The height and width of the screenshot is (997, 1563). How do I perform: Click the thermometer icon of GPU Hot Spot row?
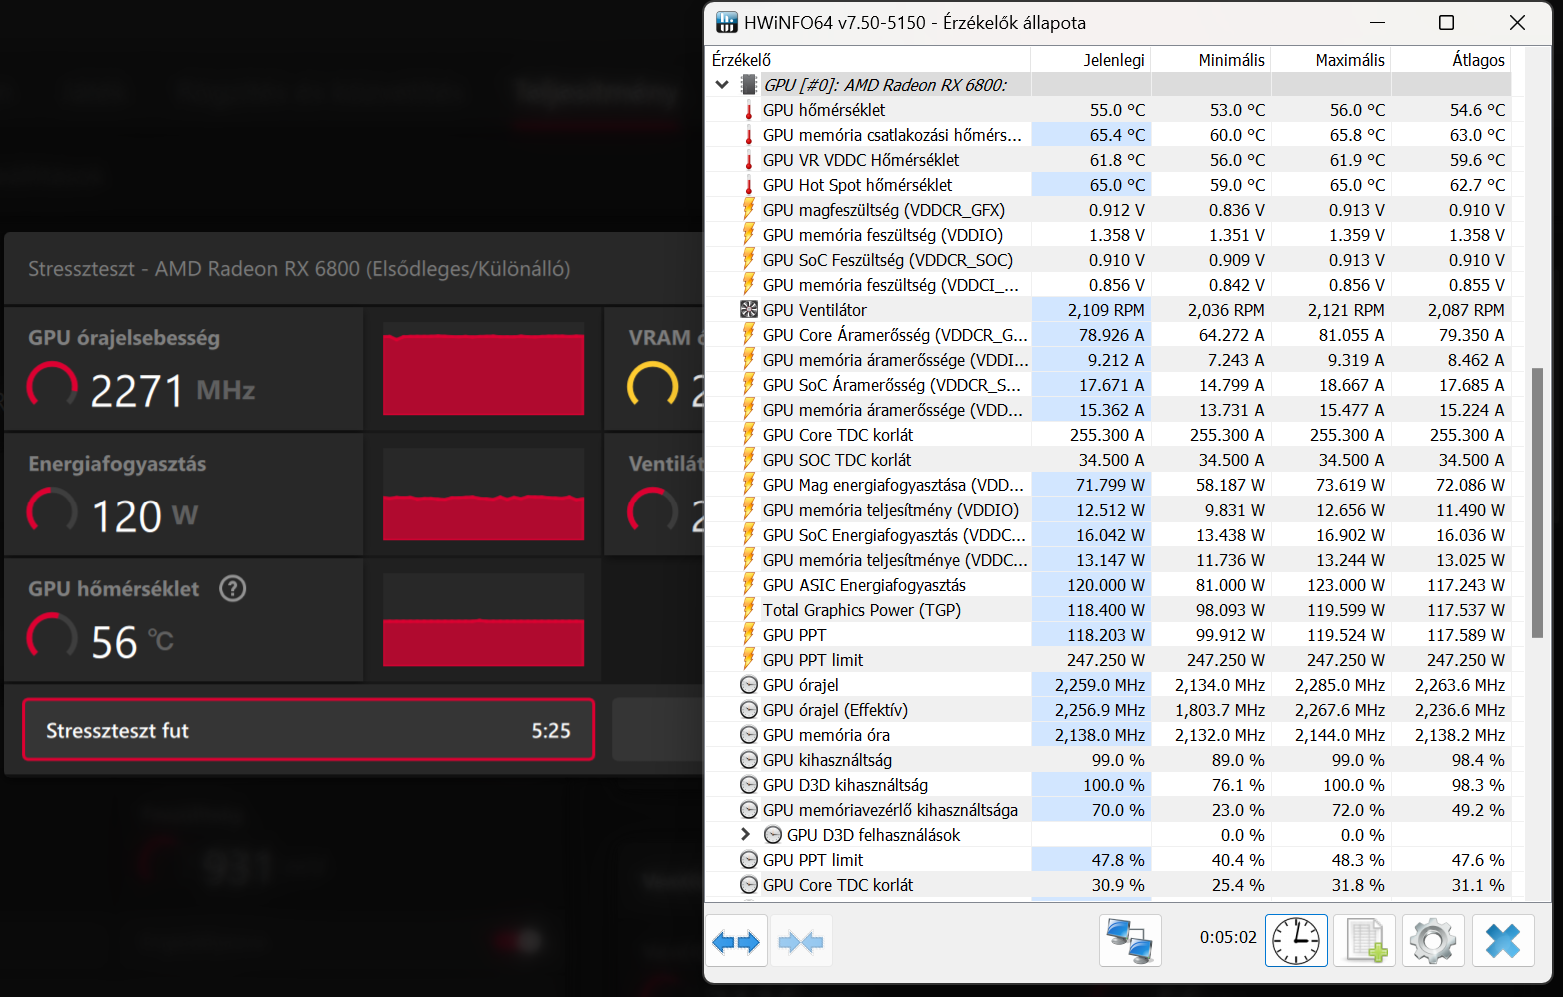coord(749,185)
